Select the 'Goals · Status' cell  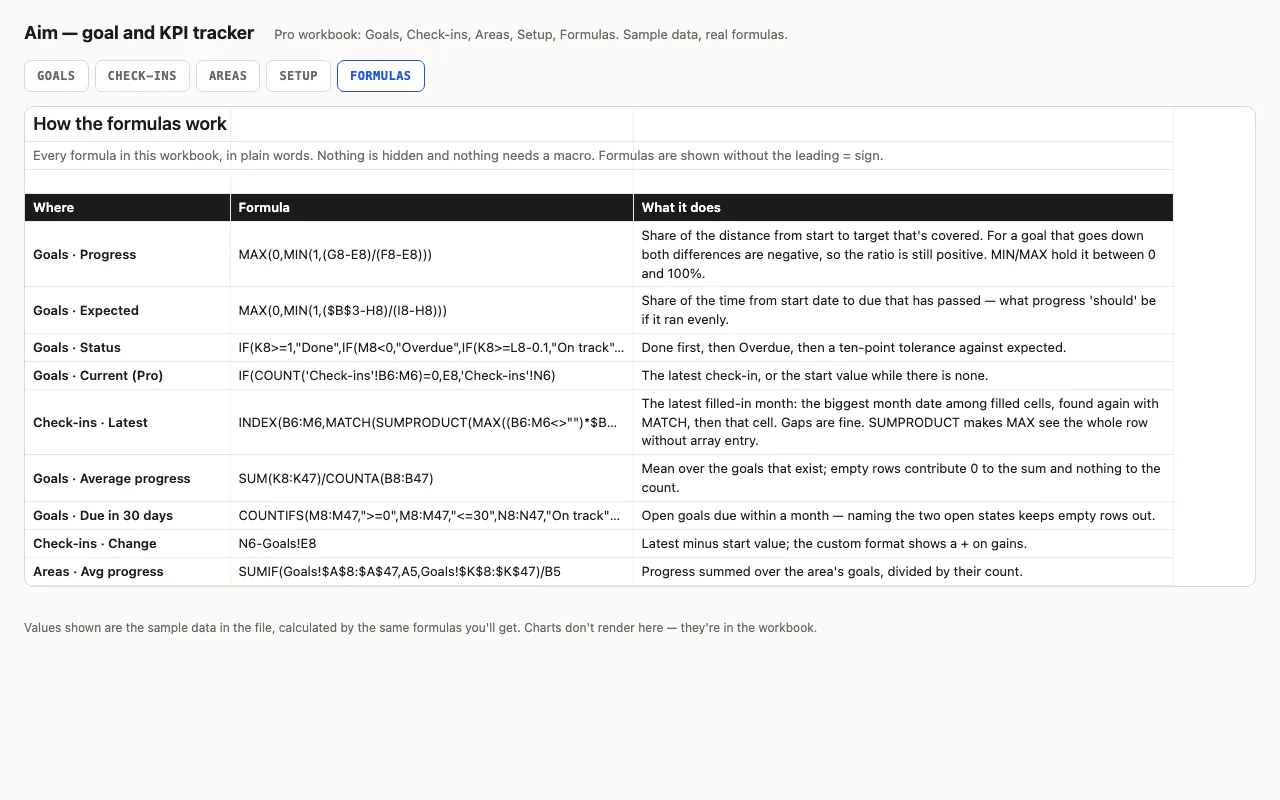[x=128, y=348]
